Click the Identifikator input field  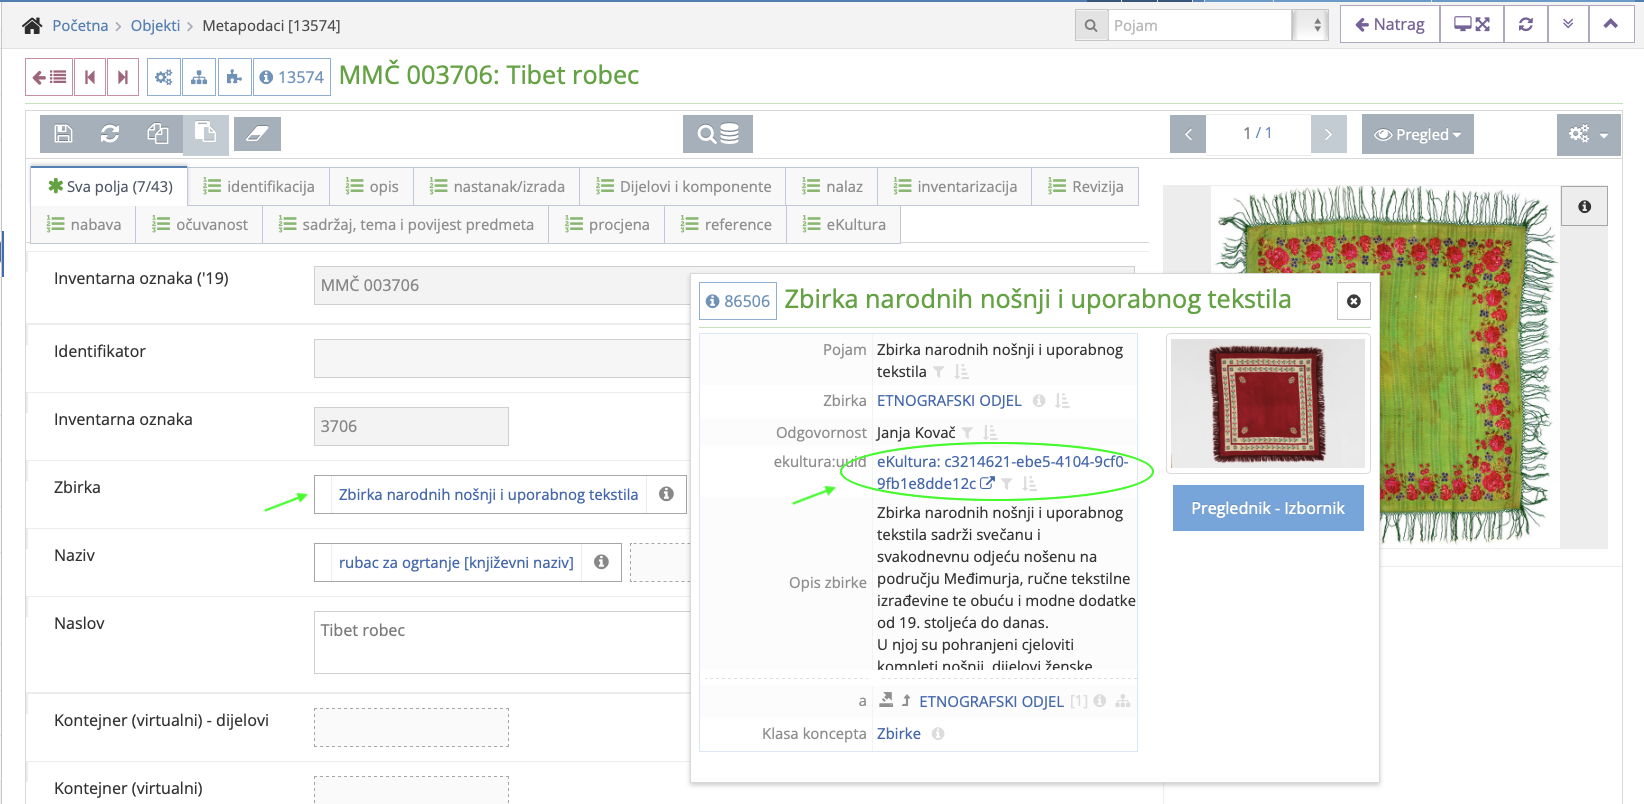(502, 358)
